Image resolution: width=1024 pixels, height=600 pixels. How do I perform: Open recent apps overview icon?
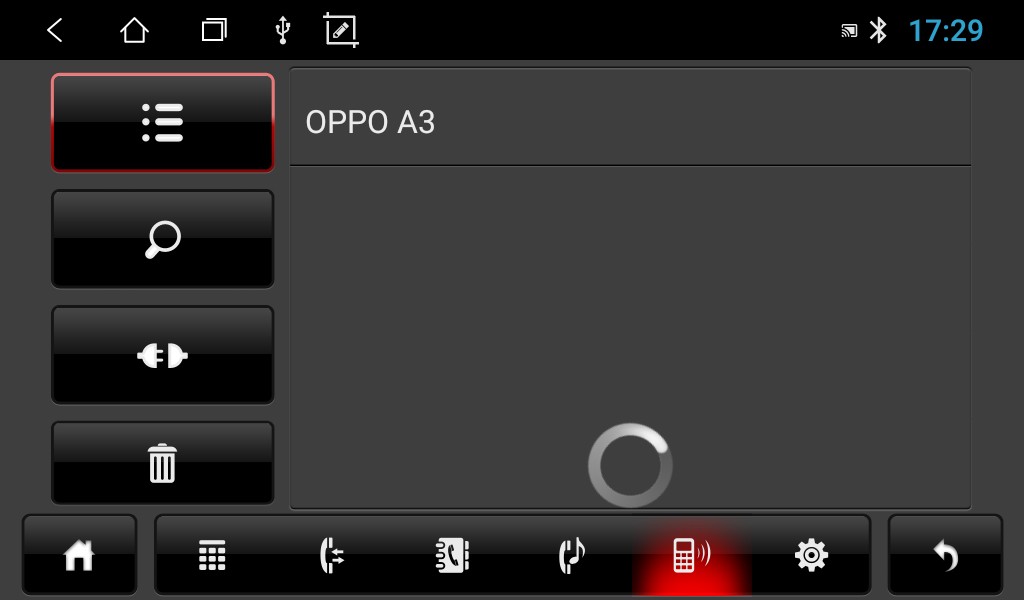coord(214,30)
